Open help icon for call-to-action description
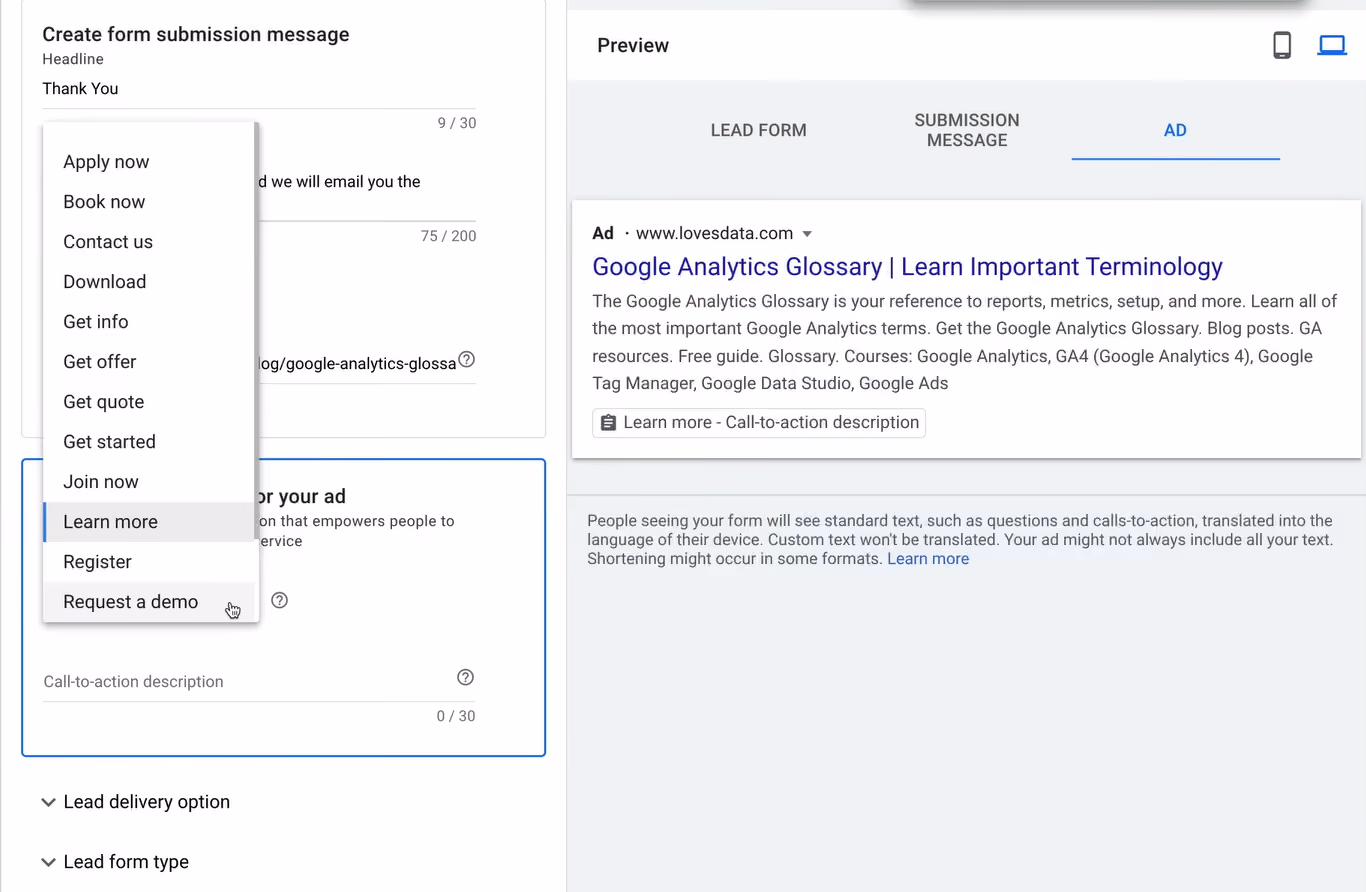Screen dimensions: 1366x892 point(465,677)
